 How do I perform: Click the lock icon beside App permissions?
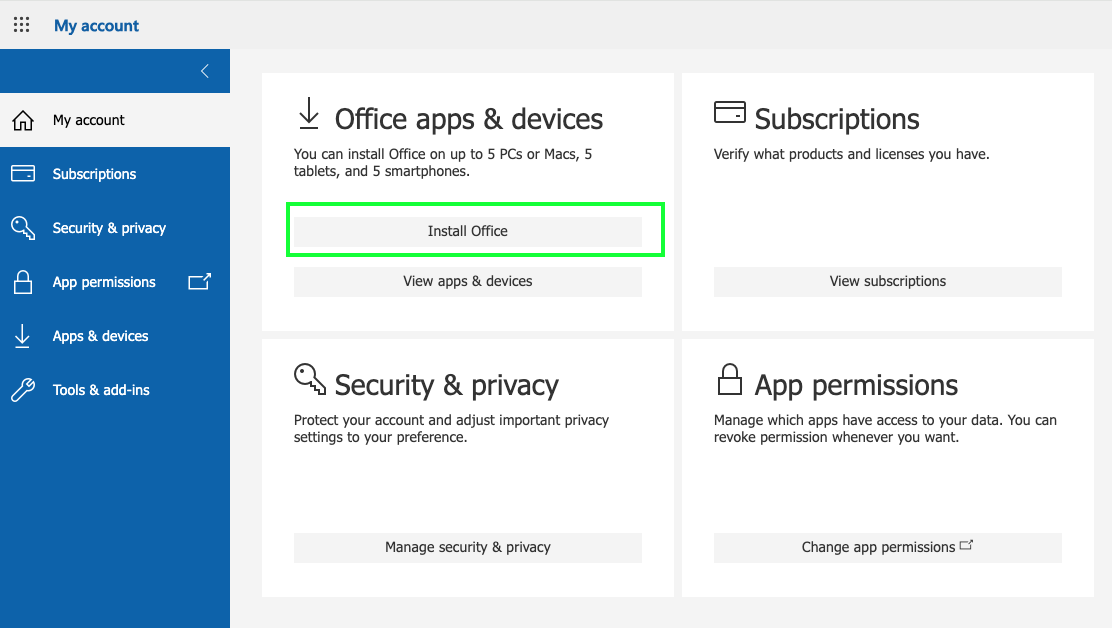coord(21,281)
